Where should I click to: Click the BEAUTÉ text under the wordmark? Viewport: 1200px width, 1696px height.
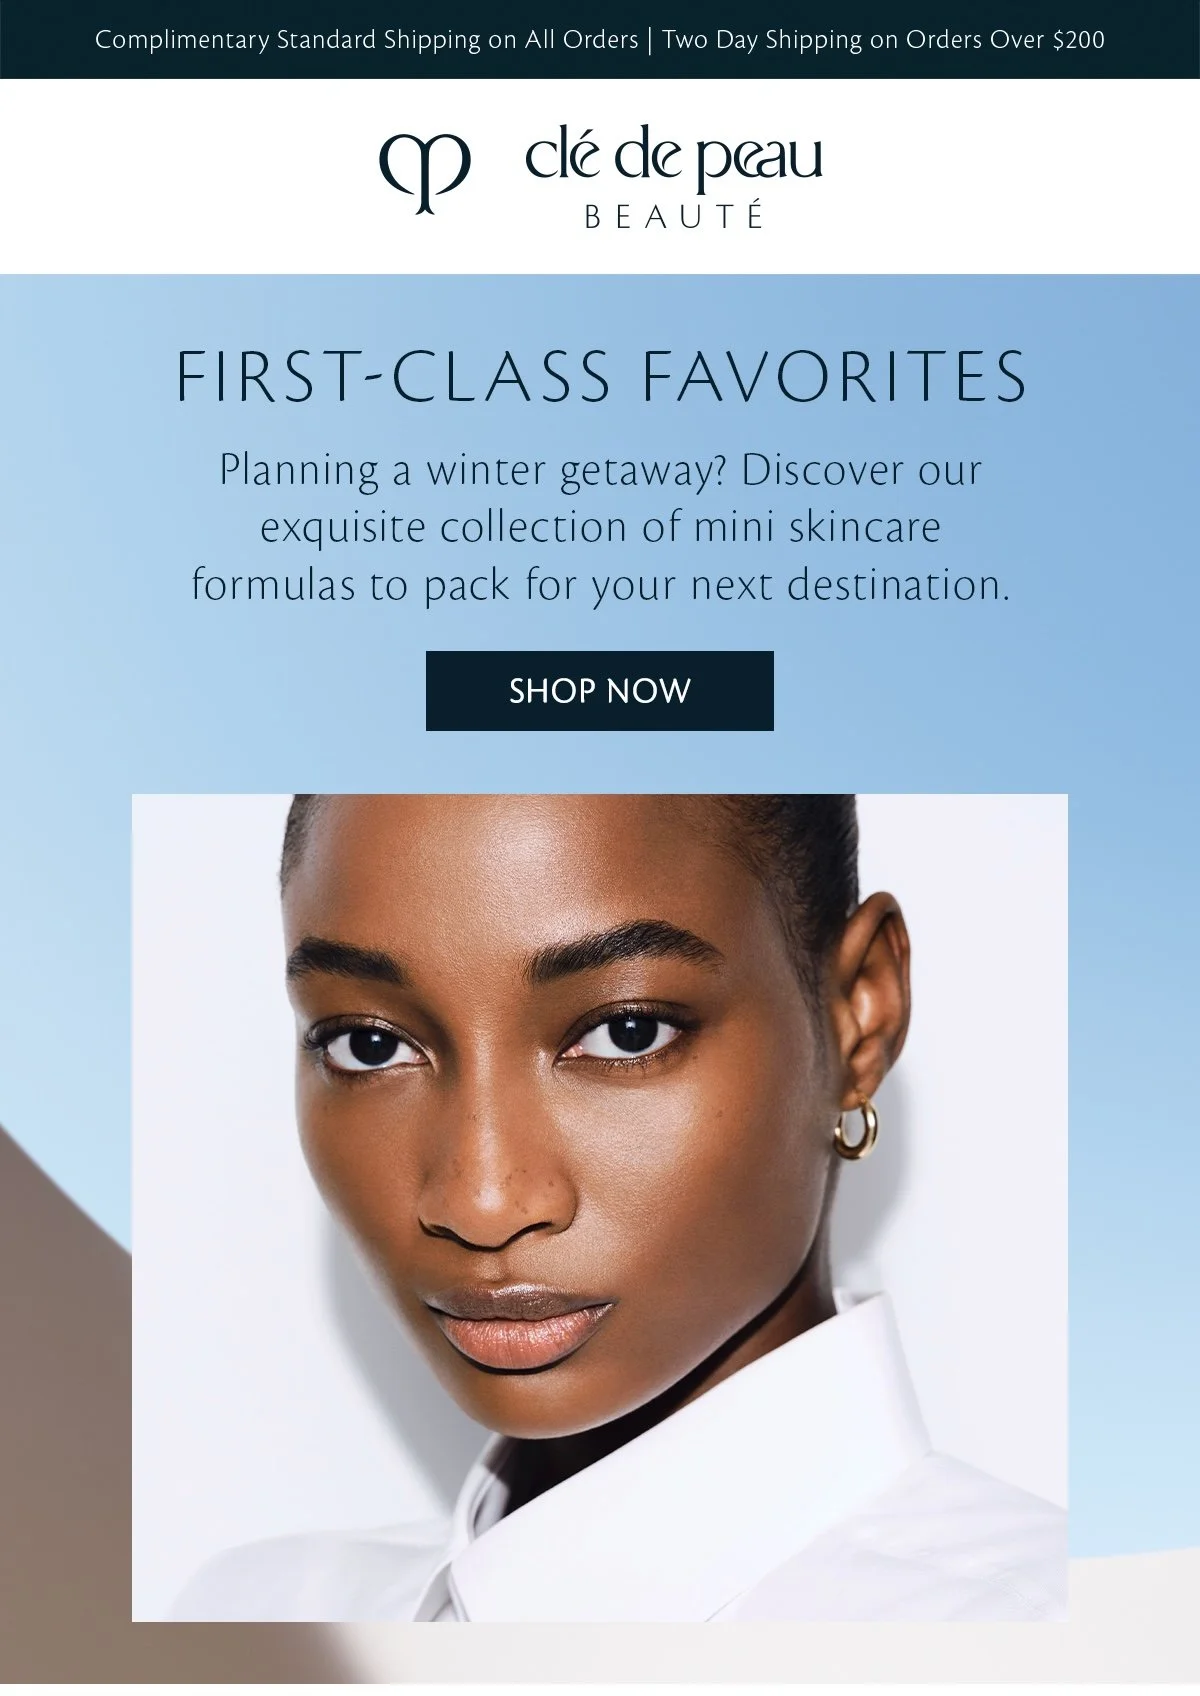tap(674, 216)
